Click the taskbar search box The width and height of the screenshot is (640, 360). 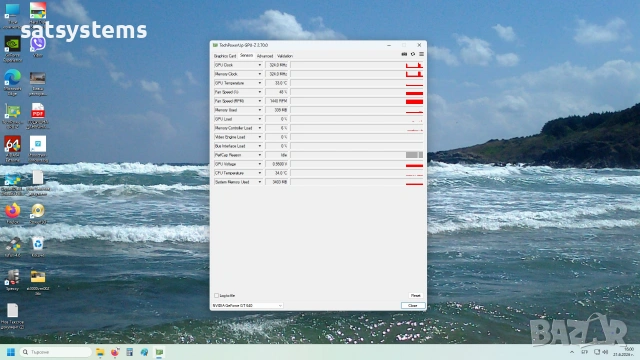point(56,352)
